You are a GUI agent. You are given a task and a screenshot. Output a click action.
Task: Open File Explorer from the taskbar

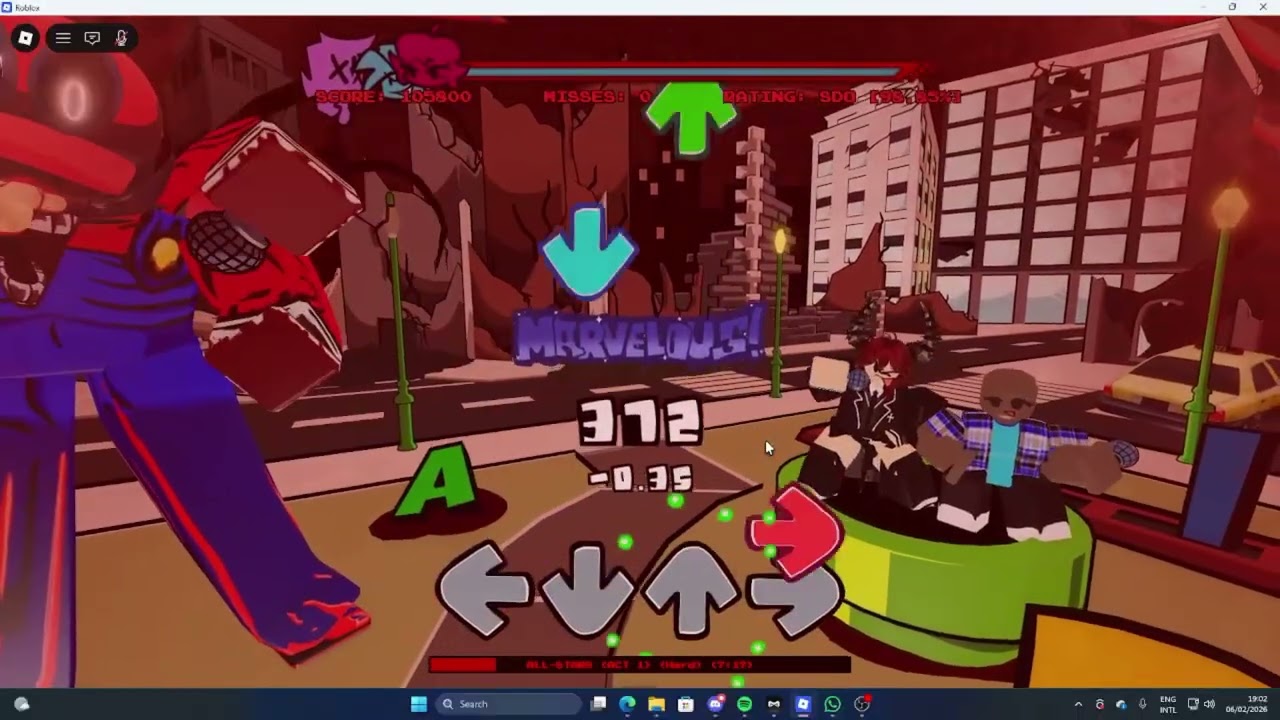656,704
